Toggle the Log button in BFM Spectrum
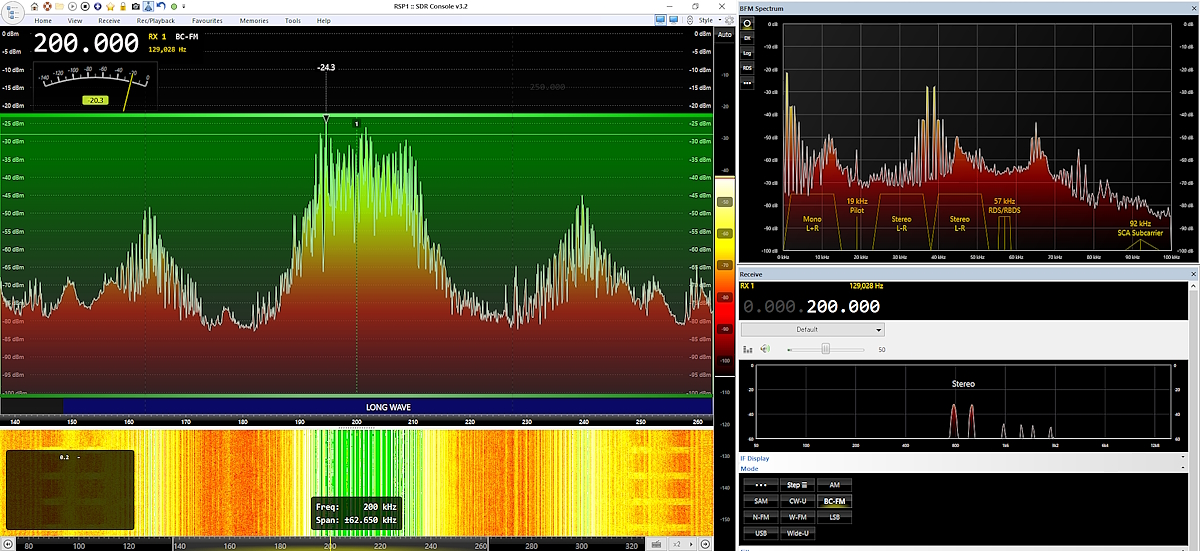The height and width of the screenshot is (551, 1200). click(747, 52)
